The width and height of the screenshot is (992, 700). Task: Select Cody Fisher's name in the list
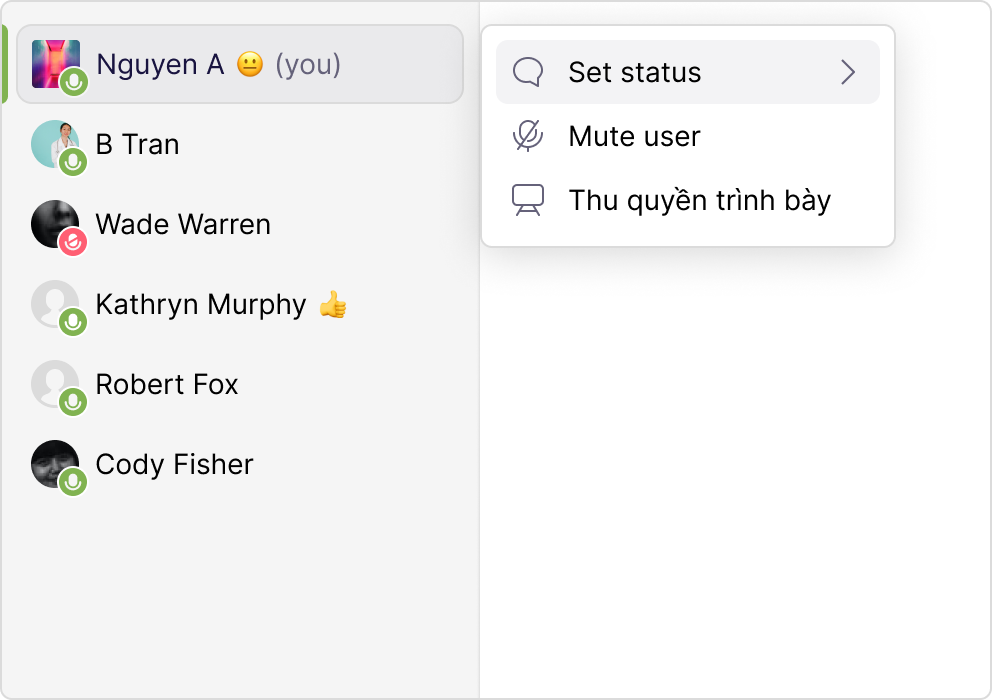coord(174,464)
